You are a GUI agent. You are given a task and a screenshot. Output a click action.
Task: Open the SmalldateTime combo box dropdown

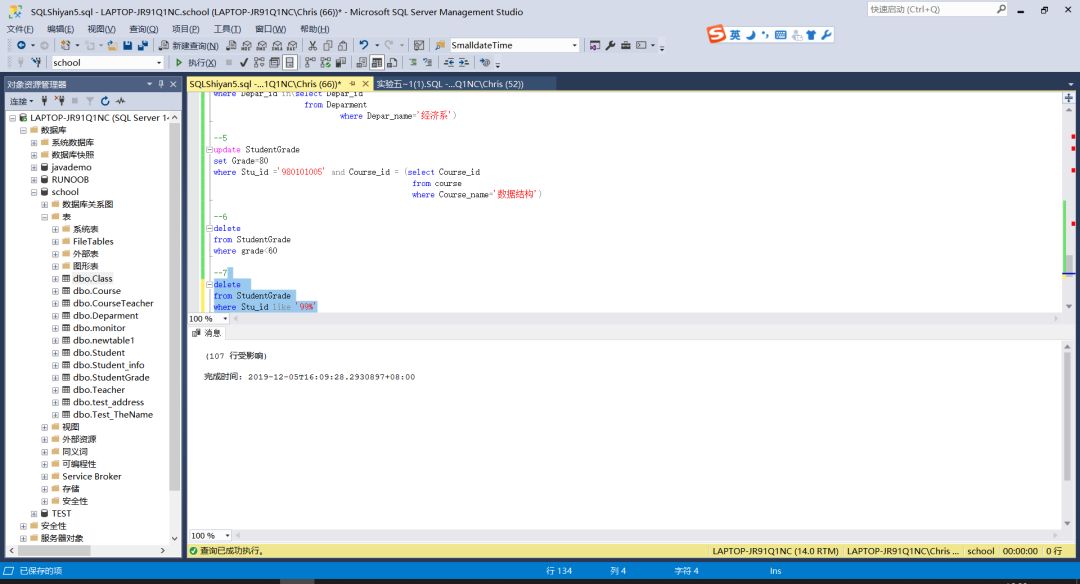tap(574, 46)
